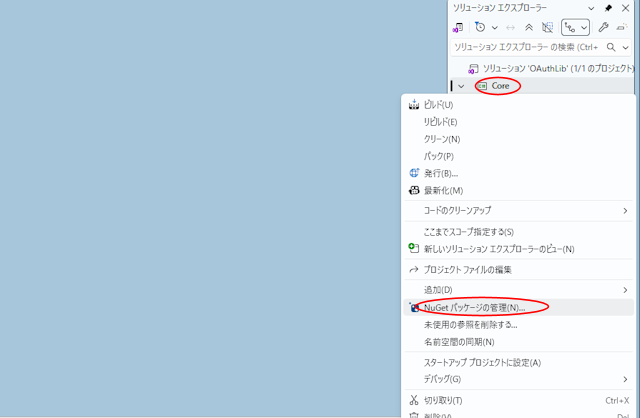
Task: Click the search magnifier icon
Action: coord(612,47)
